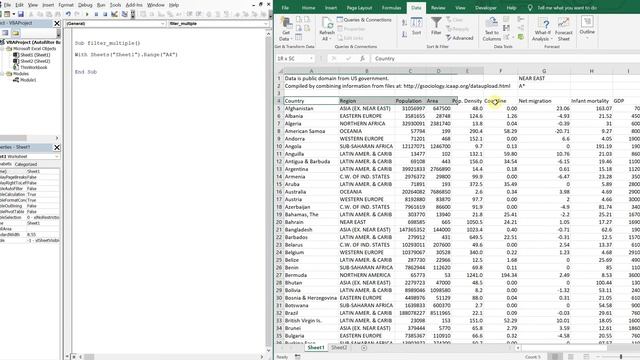Click Project Explorer icon in VBA toolbar
Viewport: 640px width, 360px height.
tap(124, 14)
